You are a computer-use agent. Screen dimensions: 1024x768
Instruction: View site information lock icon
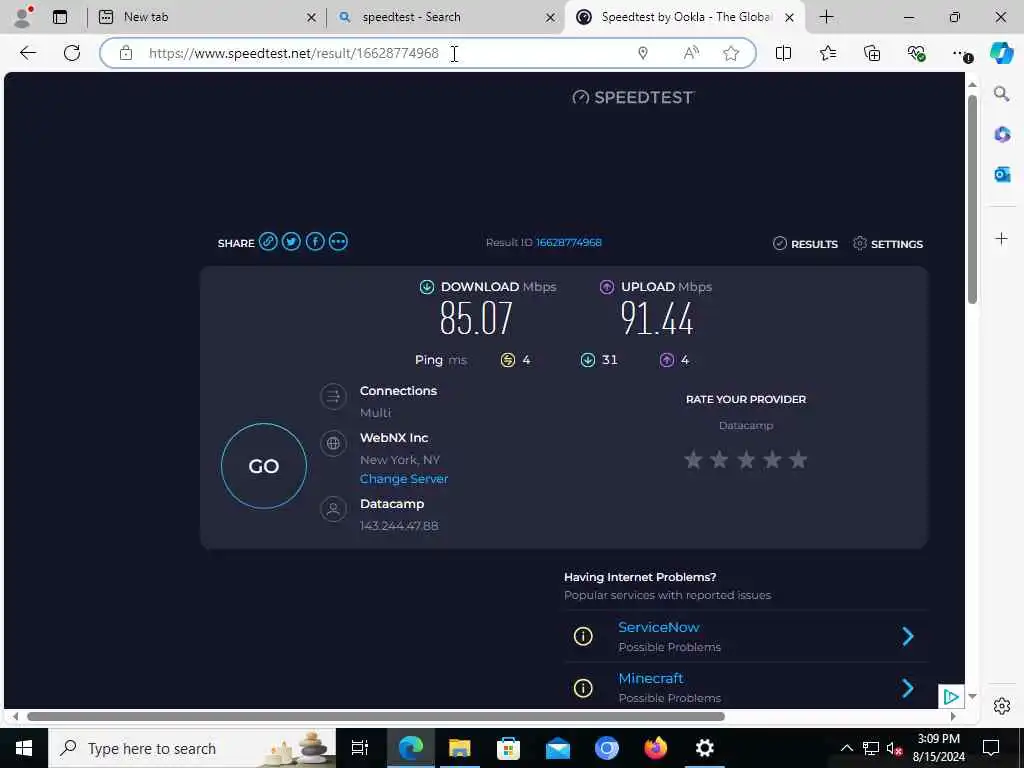coord(126,54)
